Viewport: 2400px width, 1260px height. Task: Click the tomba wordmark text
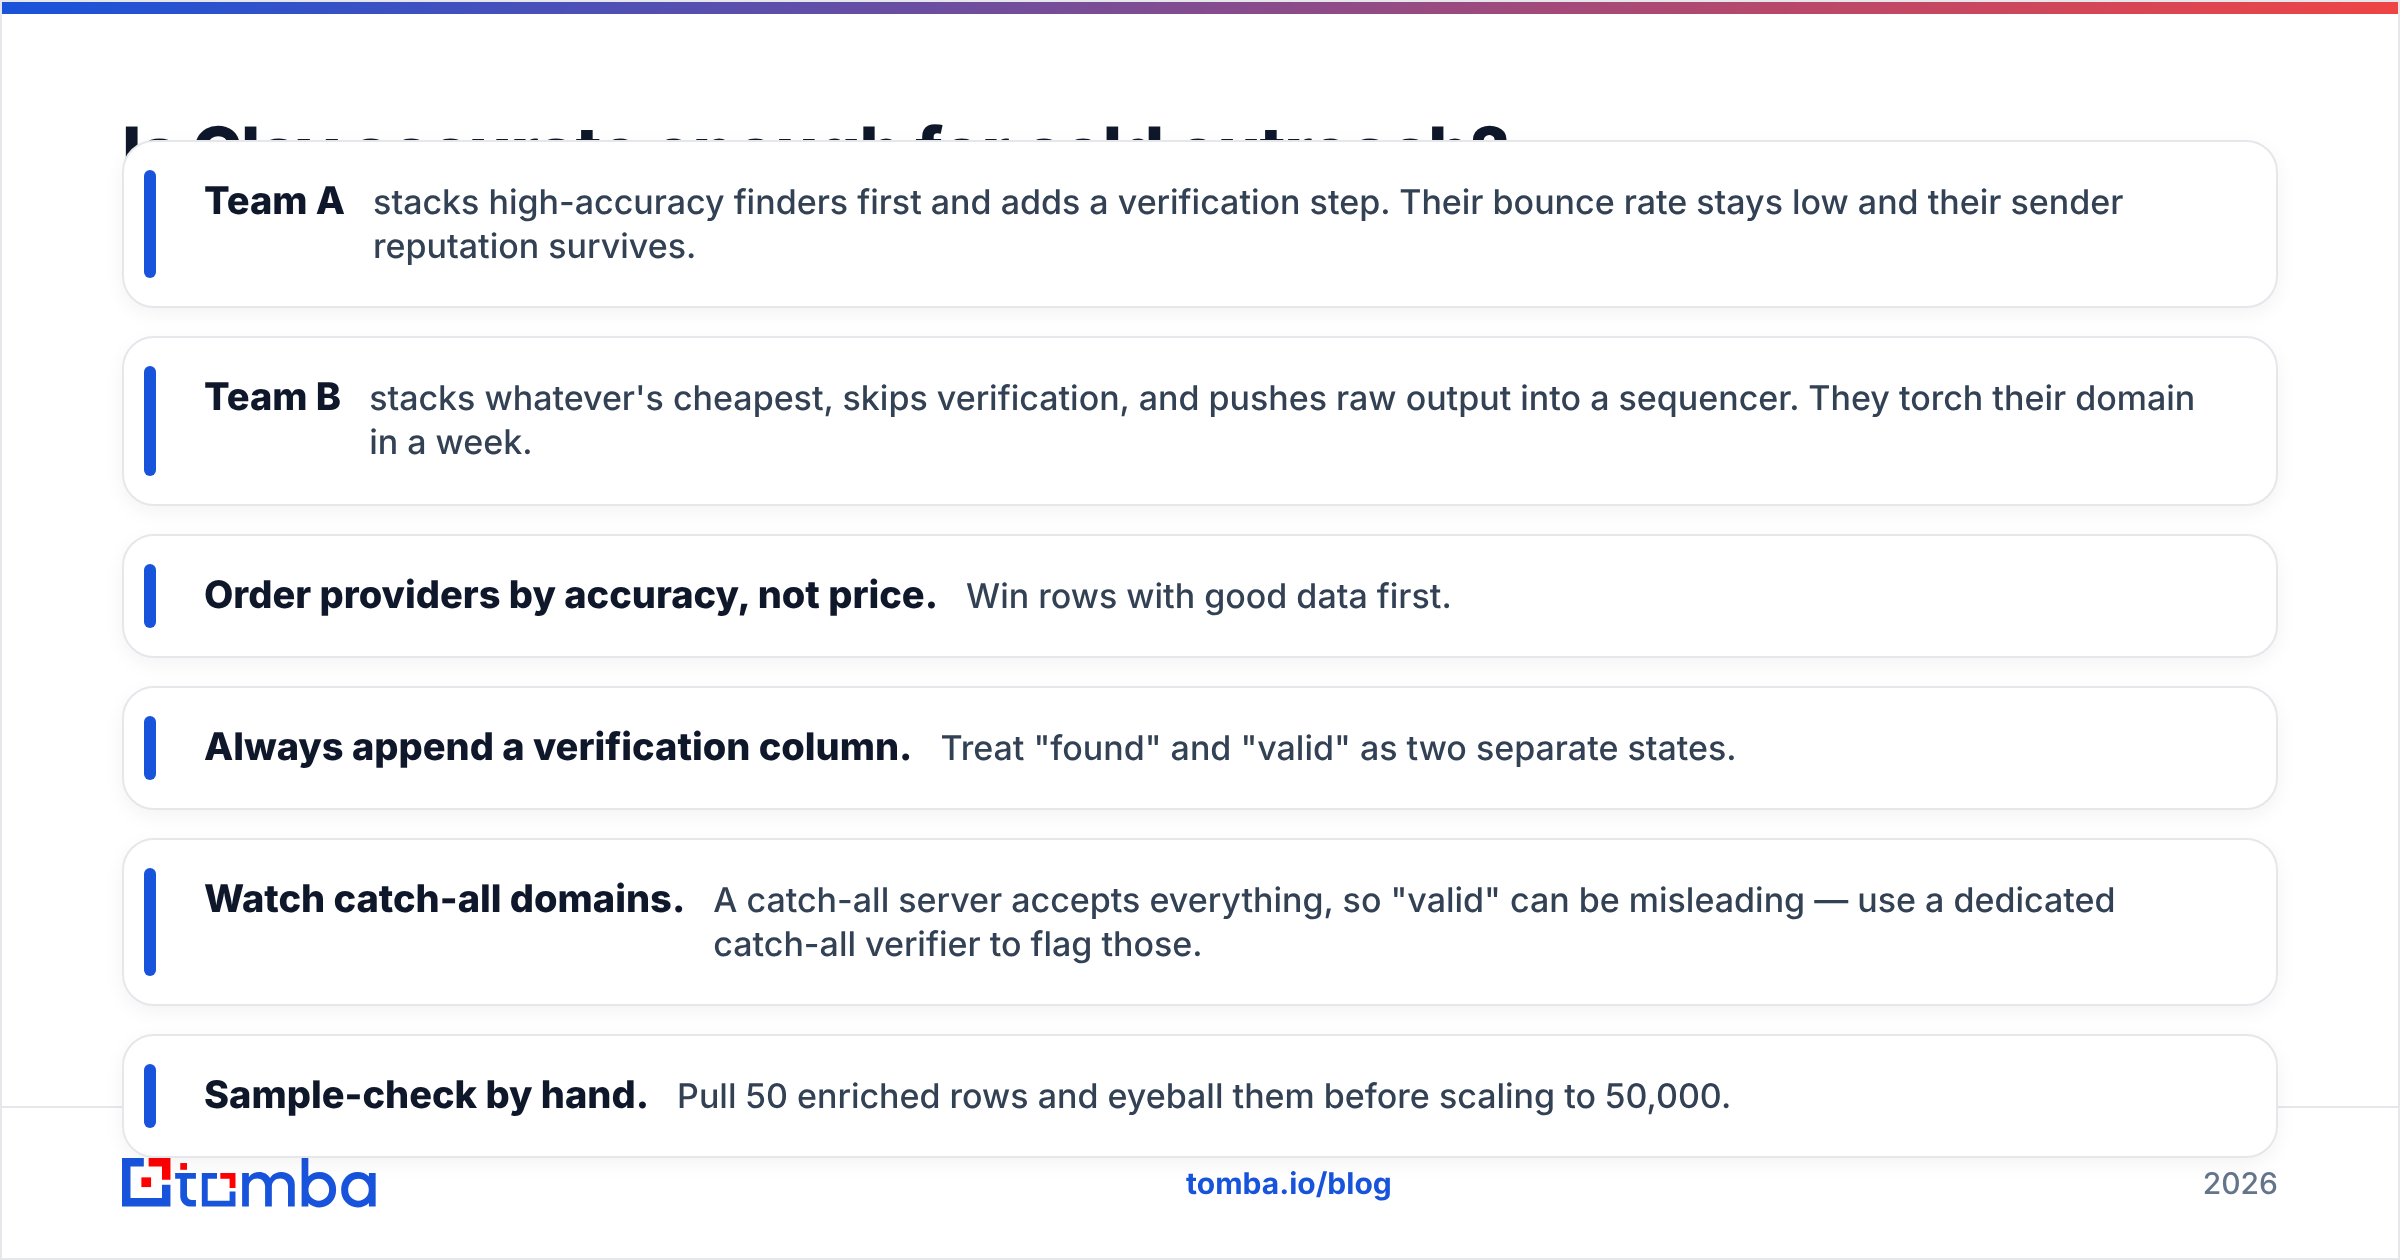277,1184
